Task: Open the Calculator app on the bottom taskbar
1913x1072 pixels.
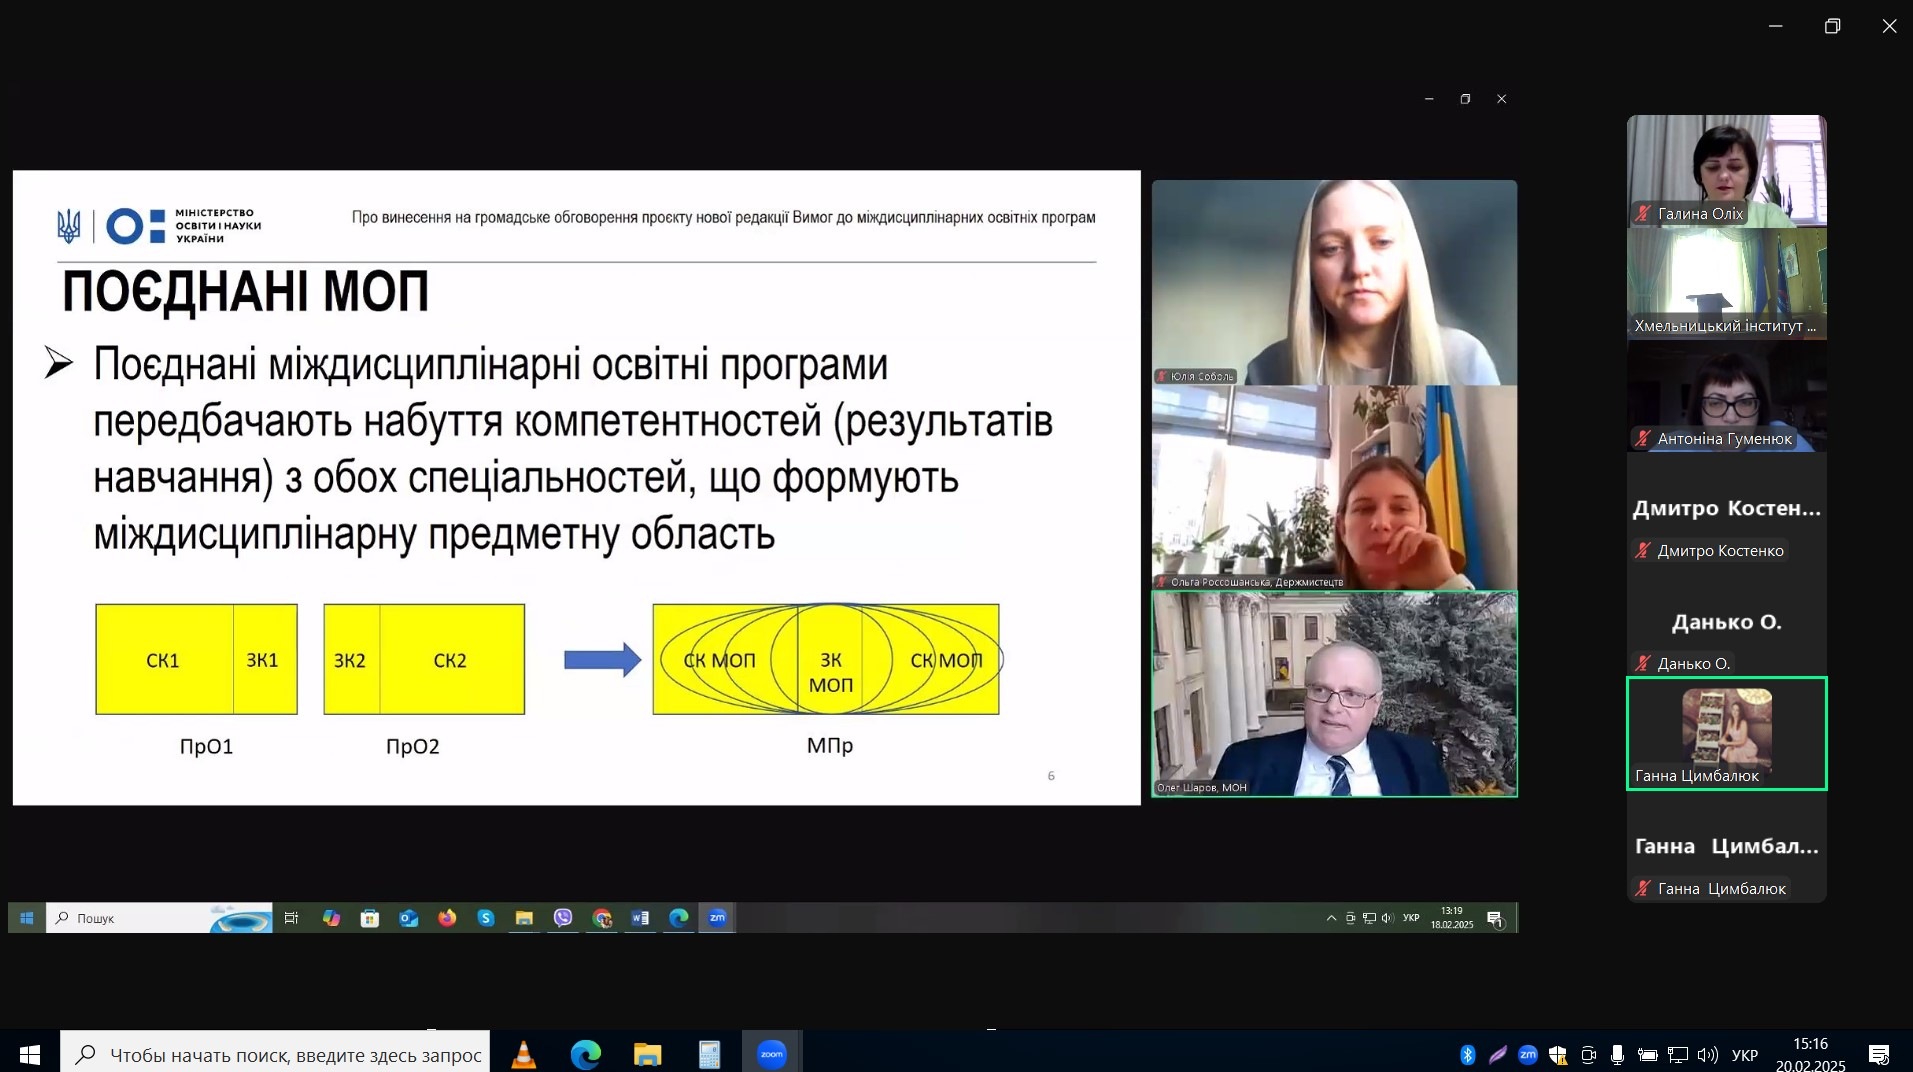Action: 709,1054
